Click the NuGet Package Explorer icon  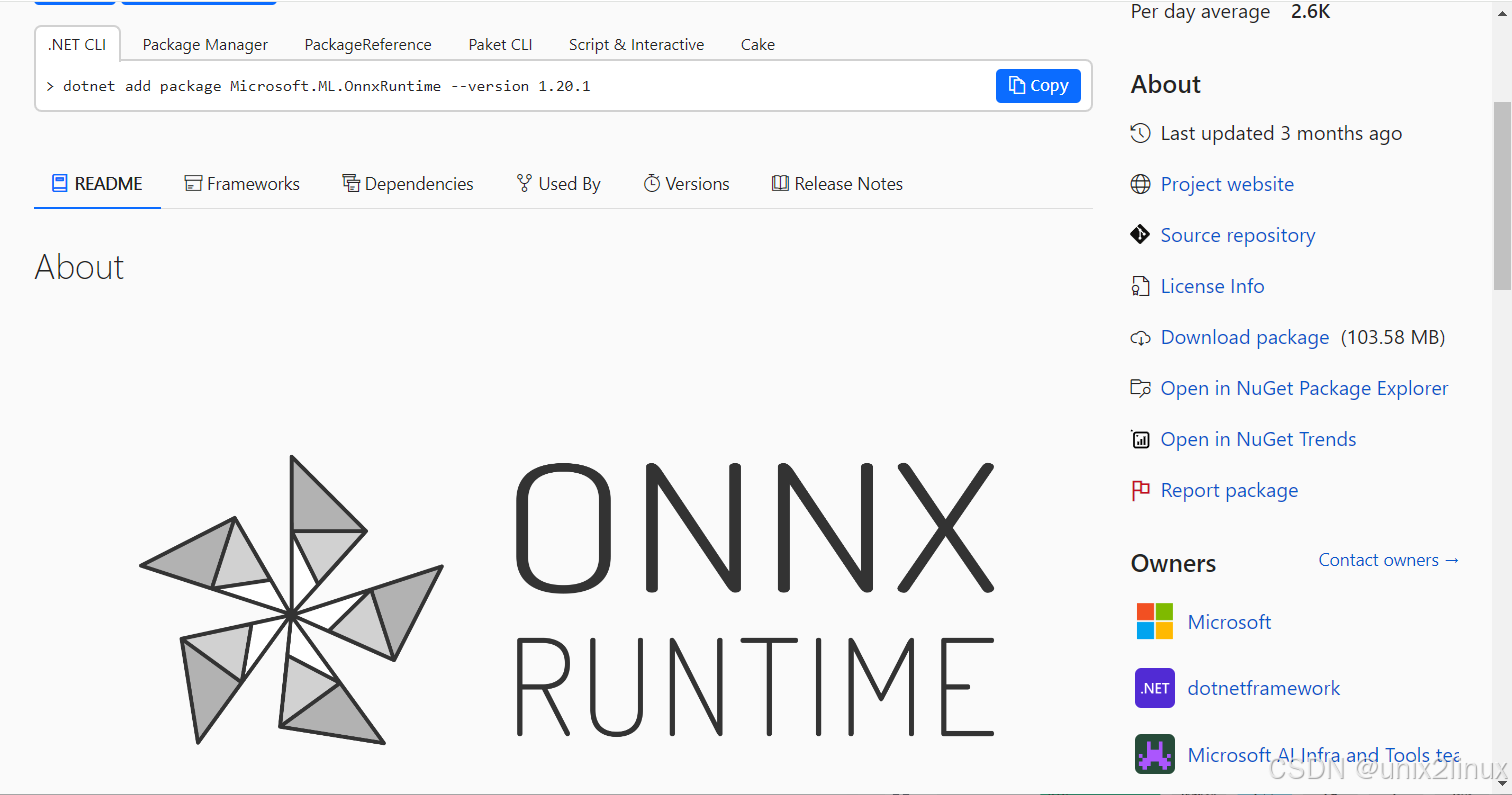pos(1140,388)
